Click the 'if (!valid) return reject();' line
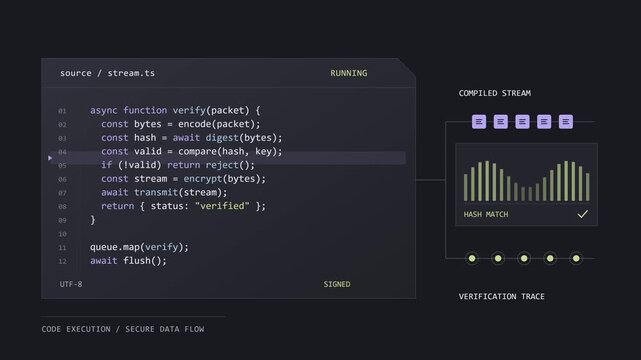 pos(178,165)
